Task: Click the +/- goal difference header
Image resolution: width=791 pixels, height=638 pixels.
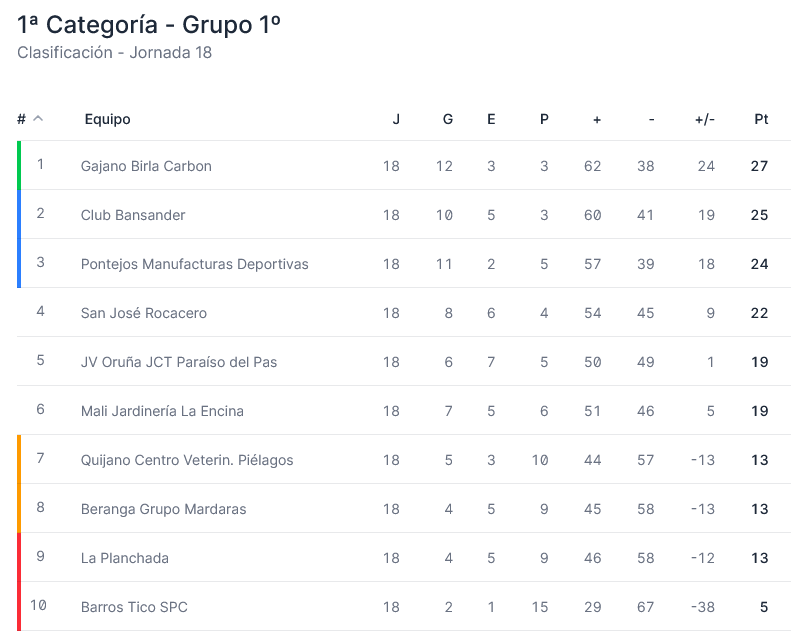Action: click(705, 119)
